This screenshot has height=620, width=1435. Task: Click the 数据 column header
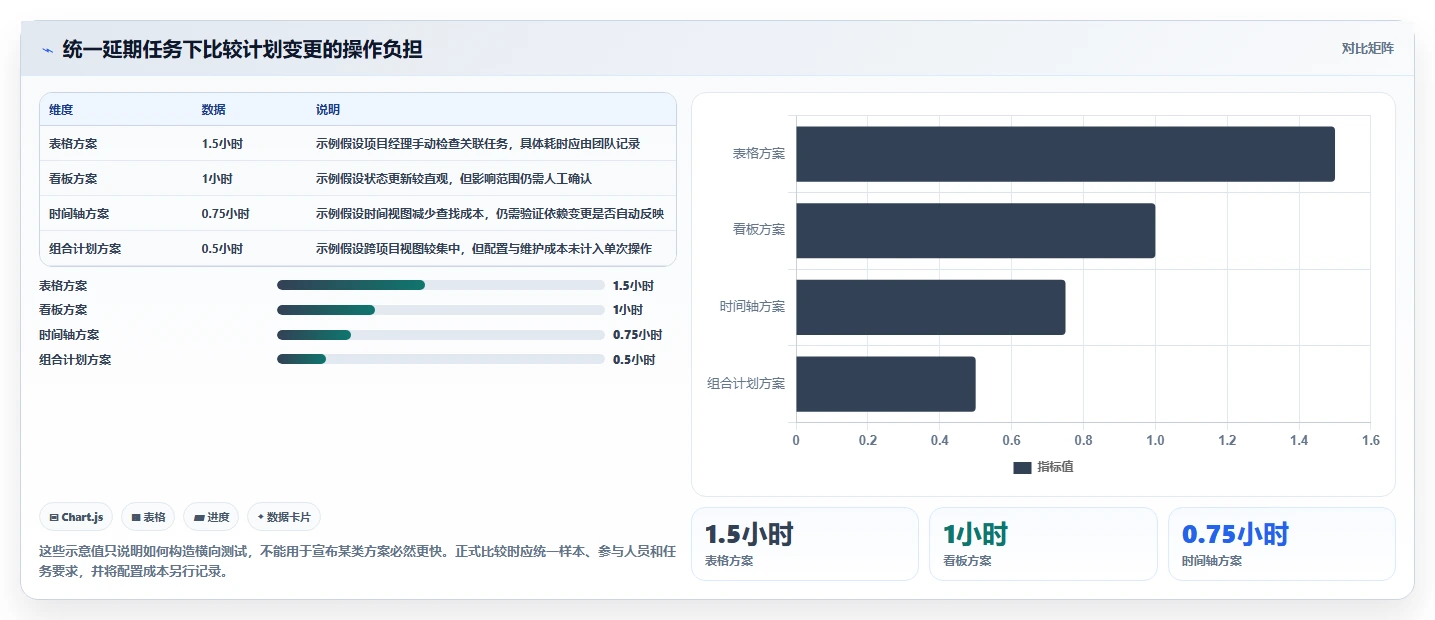213,109
